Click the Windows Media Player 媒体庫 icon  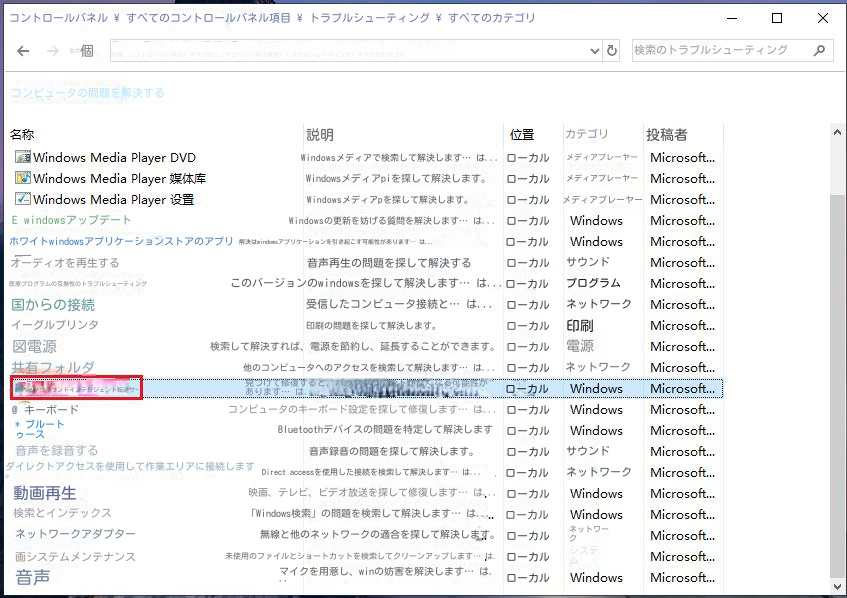click(24, 178)
